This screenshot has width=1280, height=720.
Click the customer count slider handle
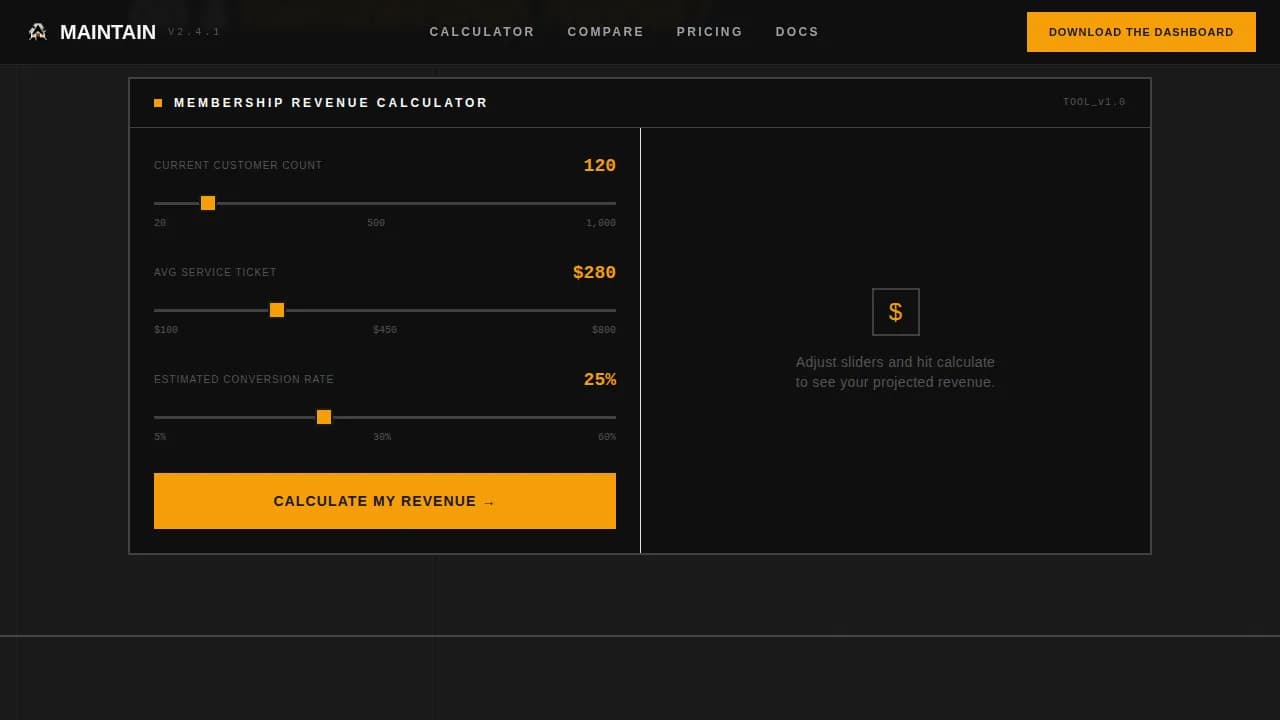208,203
